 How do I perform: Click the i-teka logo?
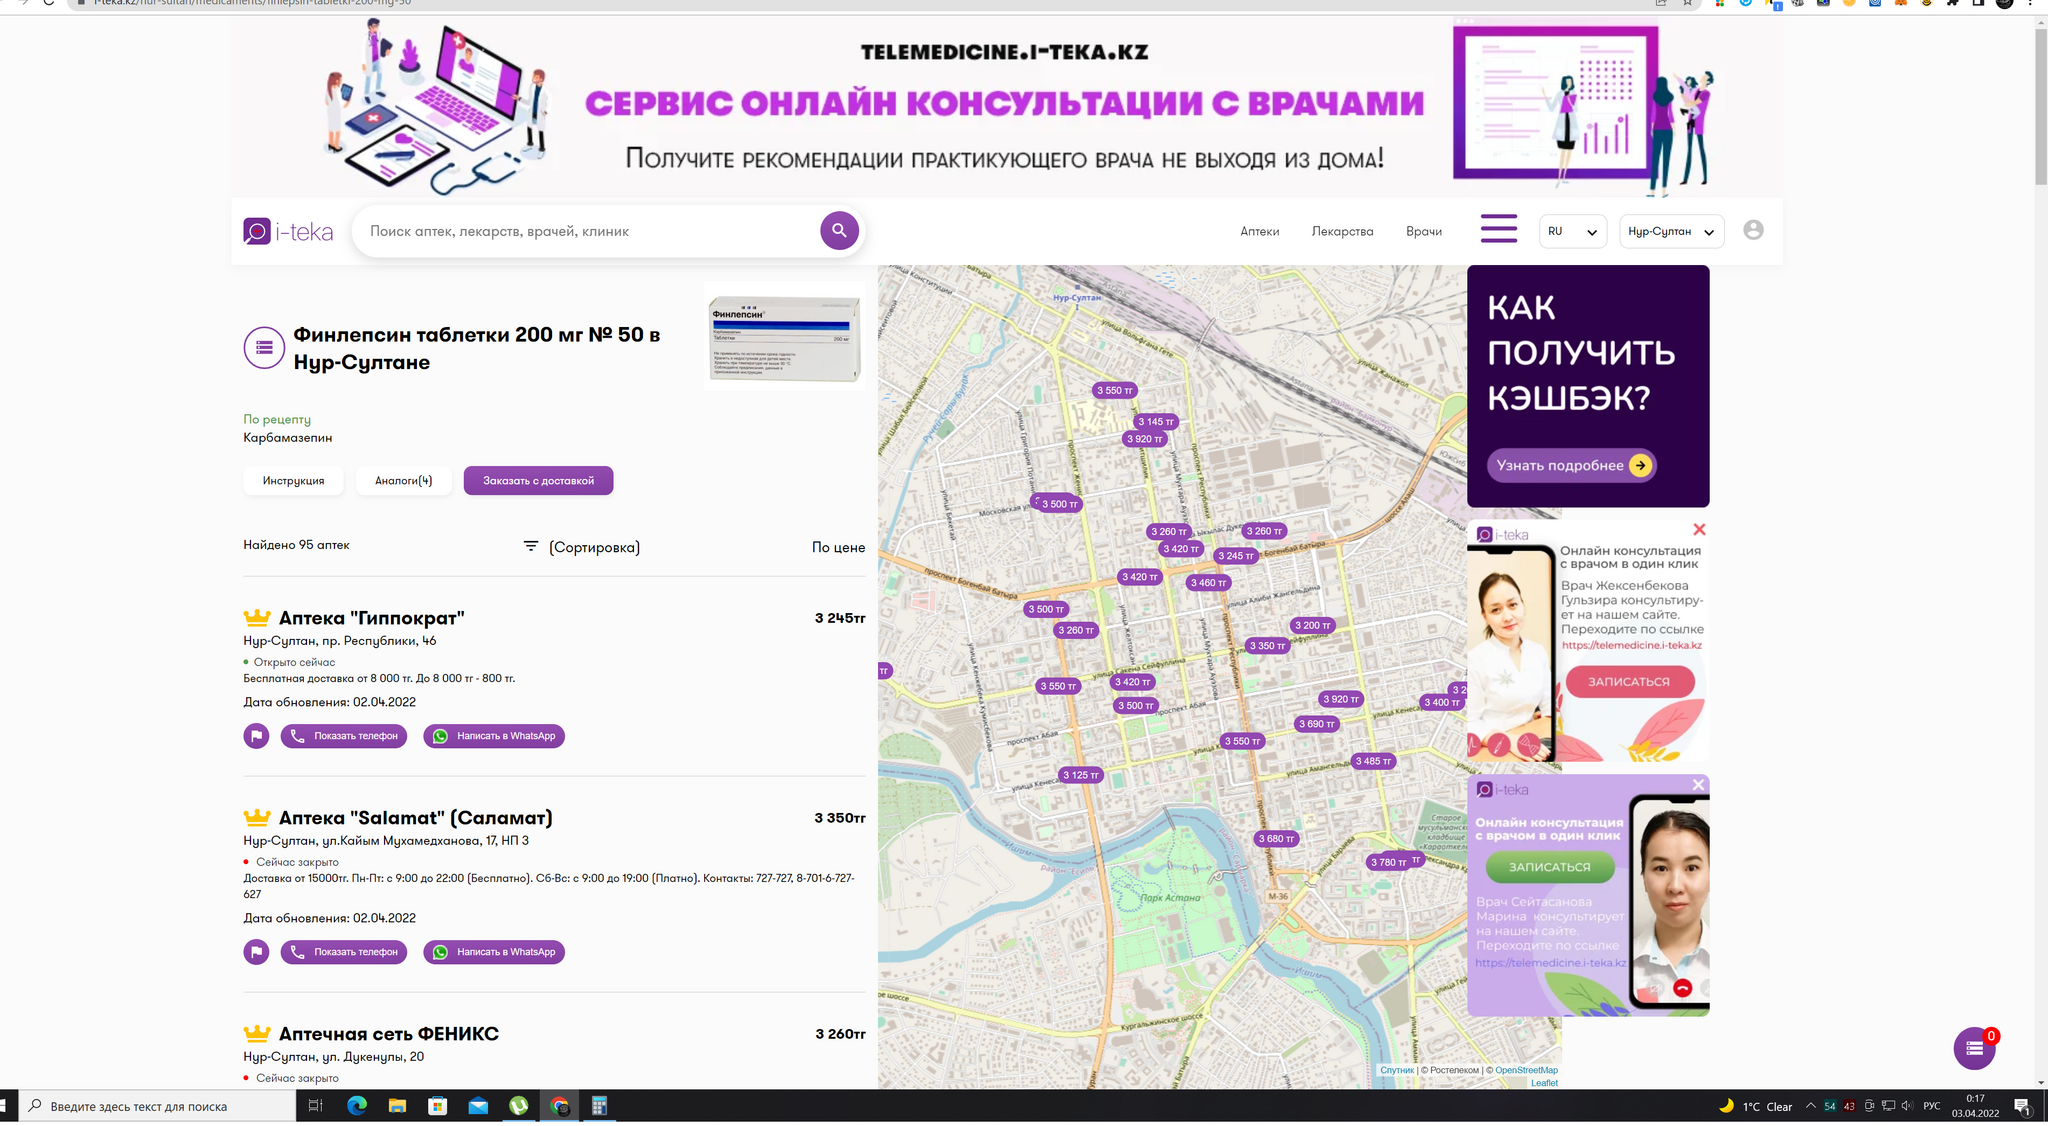pyautogui.click(x=288, y=232)
